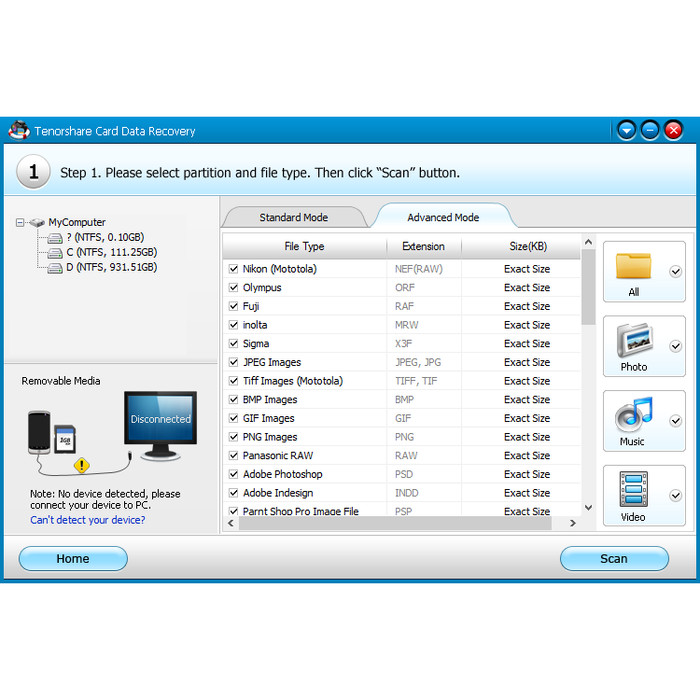The height and width of the screenshot is (700, 700).
Task: Close the Card Data Recovery window
Action: tap(673, 130)
